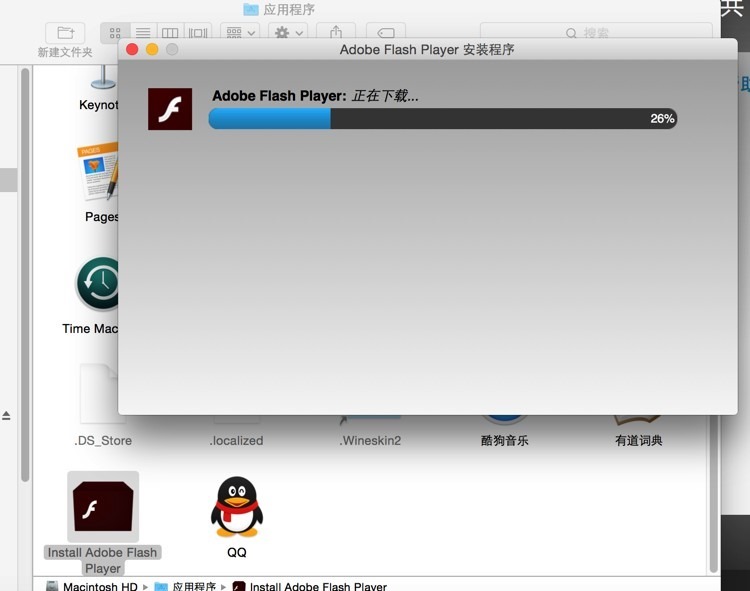Screen dimensions: 750x591
Task: Click the Finder search field
Action: pyautogui.click(x=596, y=33)
